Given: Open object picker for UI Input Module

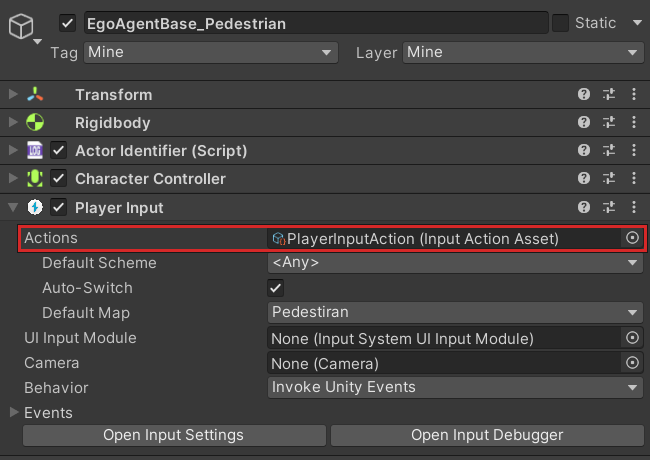Looking at the screenshot, I should [632, 338].
